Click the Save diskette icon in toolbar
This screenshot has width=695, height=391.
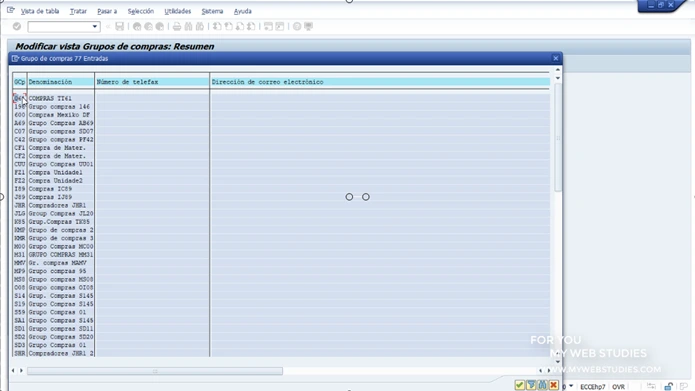click(x=120, y=27)
